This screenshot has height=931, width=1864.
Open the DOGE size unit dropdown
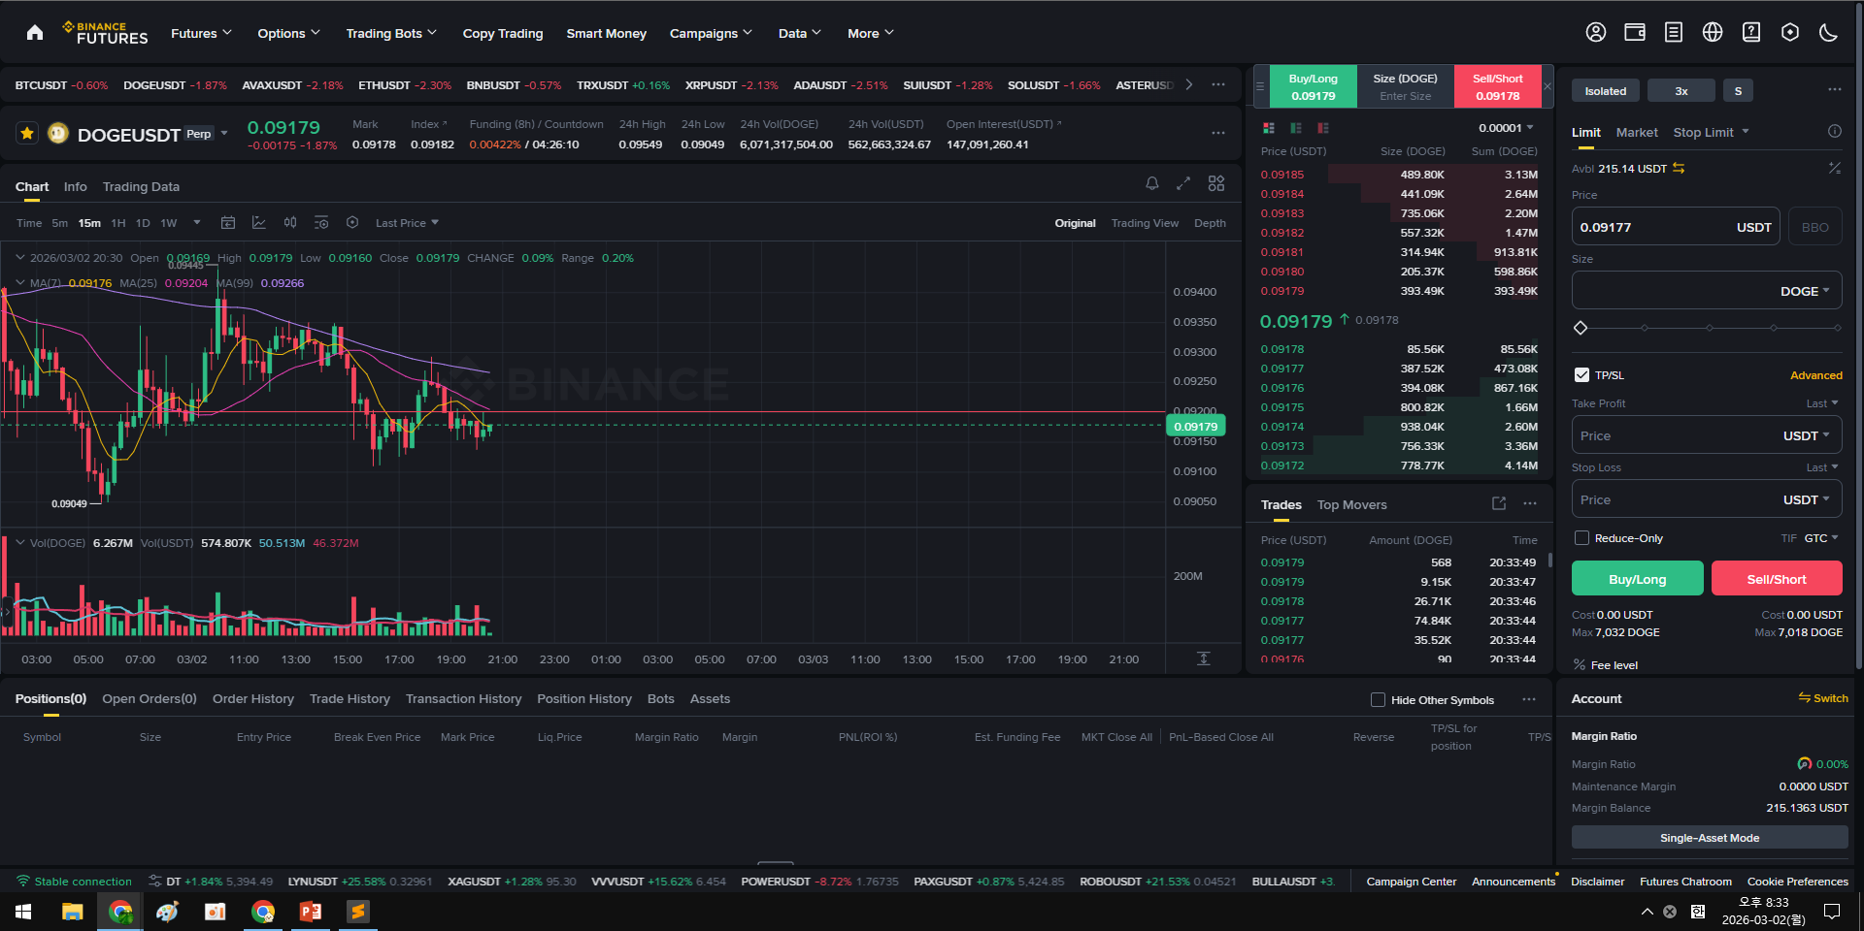pos(1805,291)
